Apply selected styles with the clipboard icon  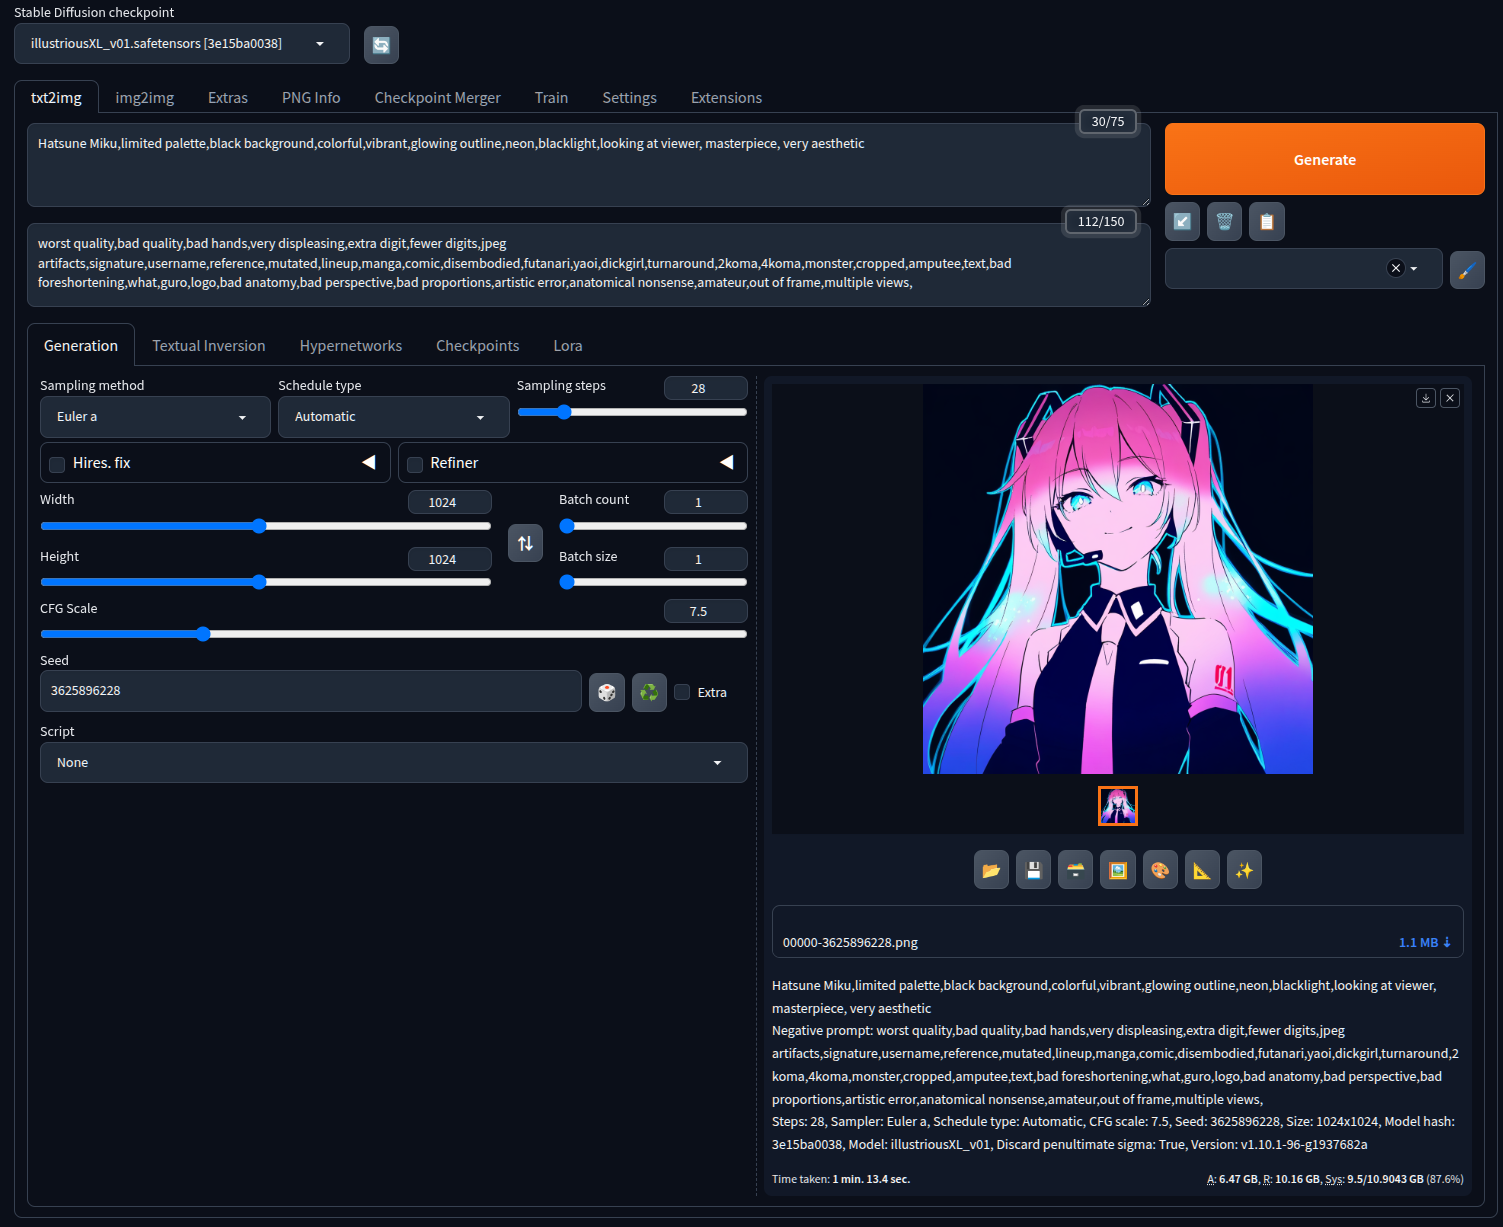(1267, 222)
